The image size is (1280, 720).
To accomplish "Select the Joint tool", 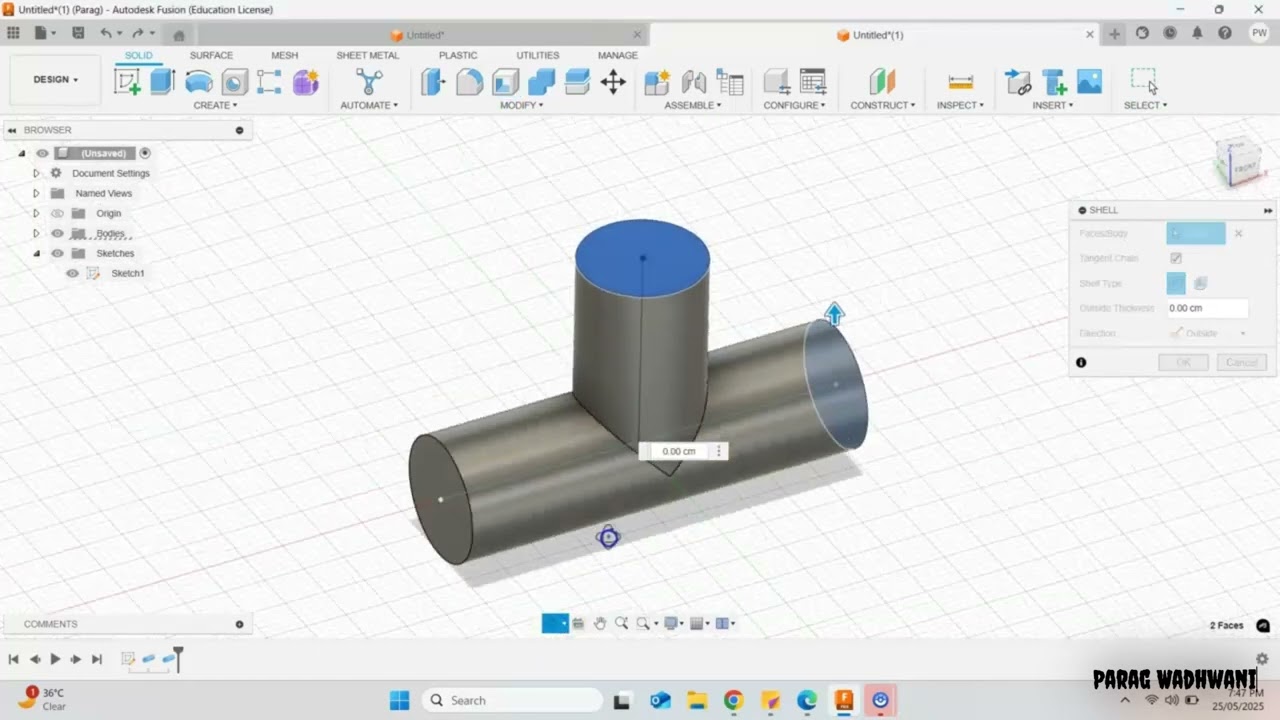I will (694, 82).
